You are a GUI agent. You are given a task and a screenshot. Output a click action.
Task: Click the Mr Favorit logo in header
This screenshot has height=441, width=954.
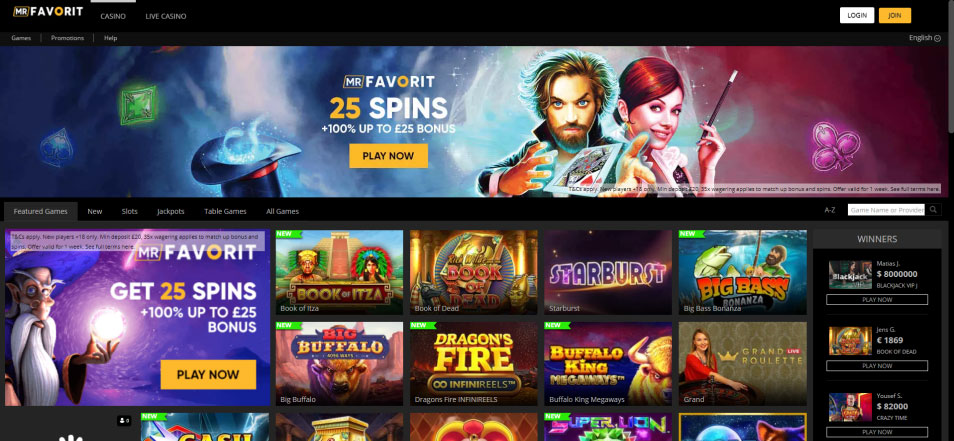pos(48,11)
